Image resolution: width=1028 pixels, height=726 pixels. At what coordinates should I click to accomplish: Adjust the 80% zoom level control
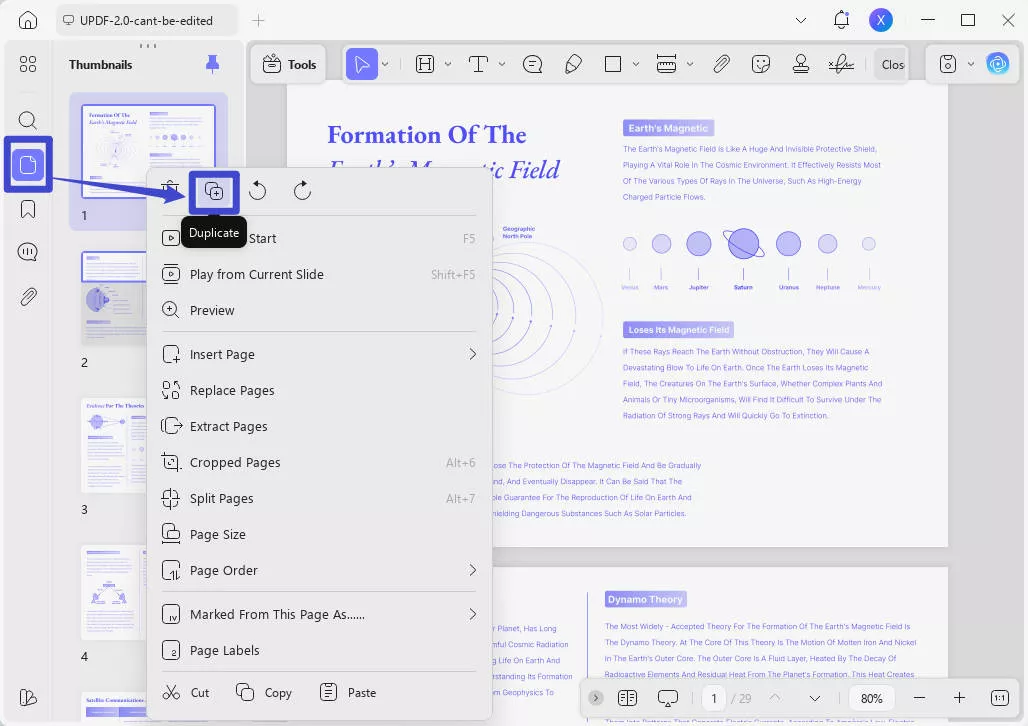tap(871, 697)
